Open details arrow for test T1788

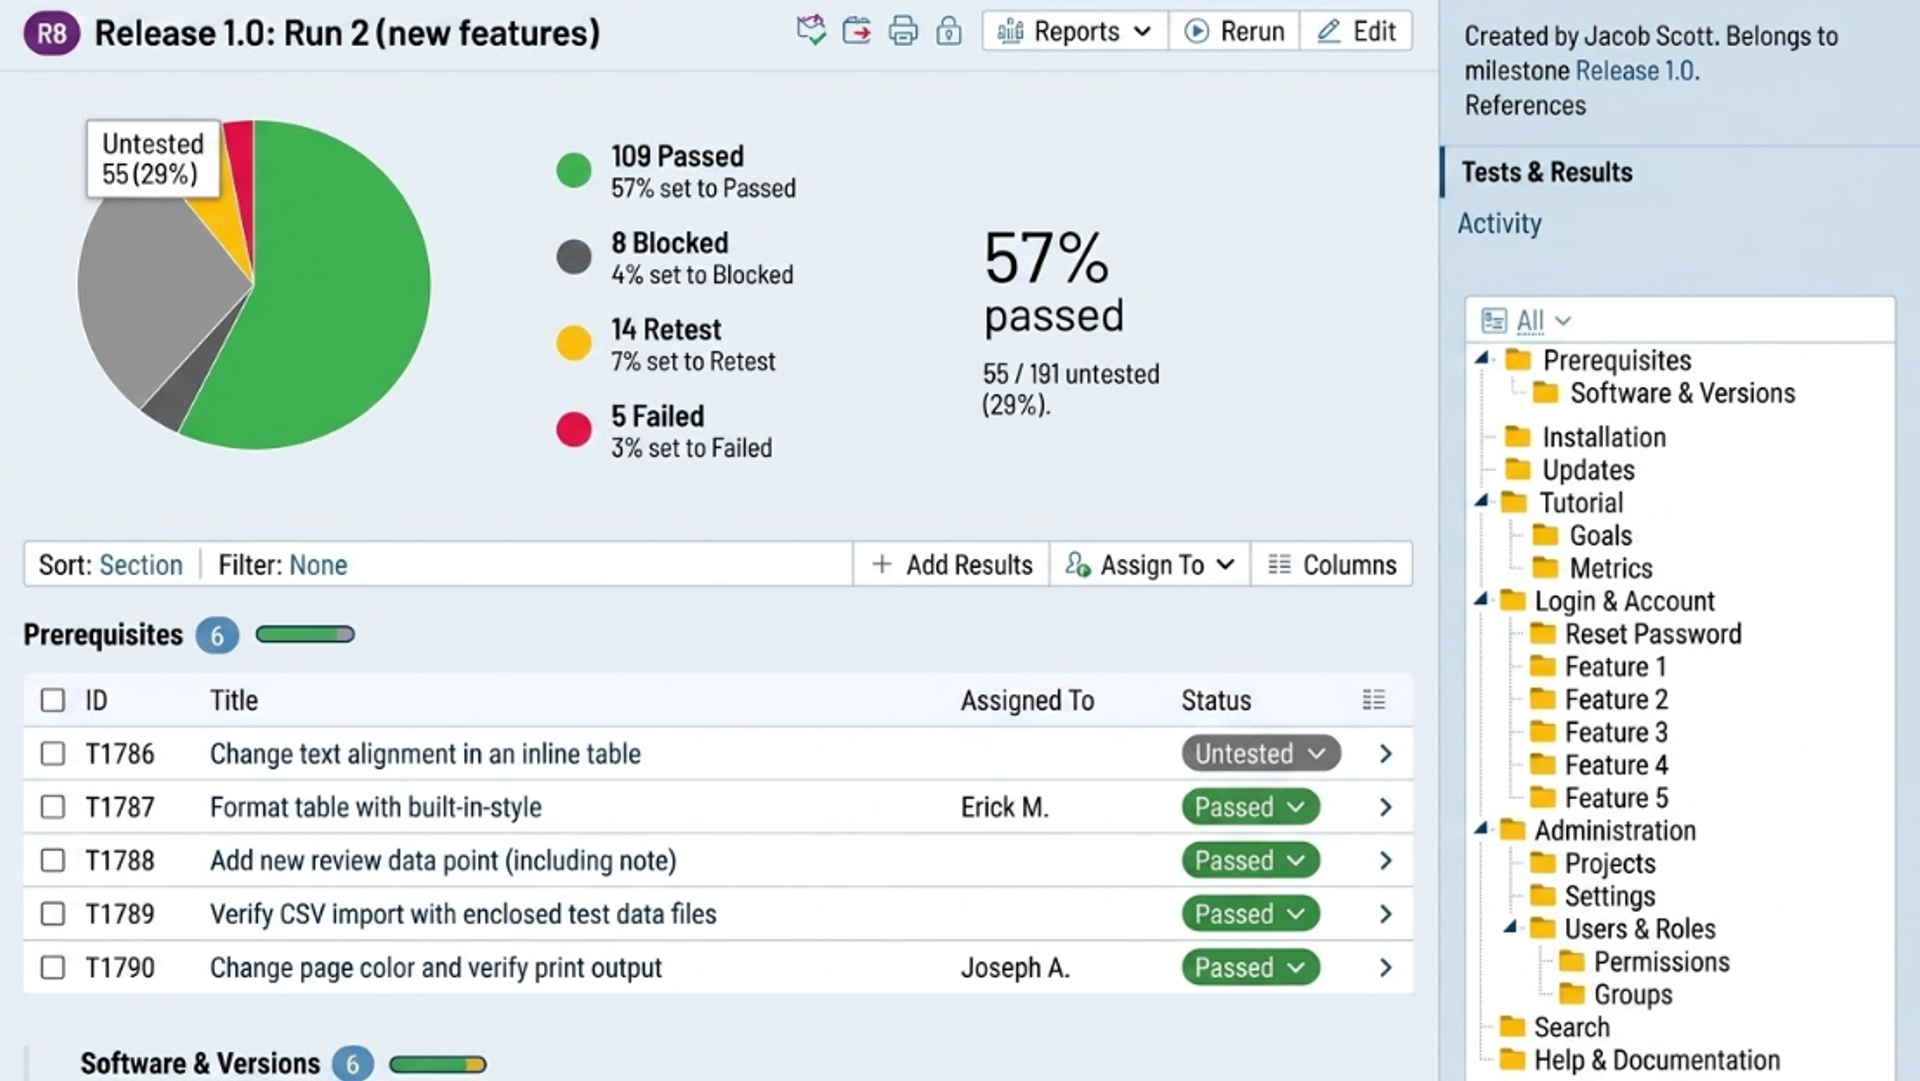coord(1386,861)
